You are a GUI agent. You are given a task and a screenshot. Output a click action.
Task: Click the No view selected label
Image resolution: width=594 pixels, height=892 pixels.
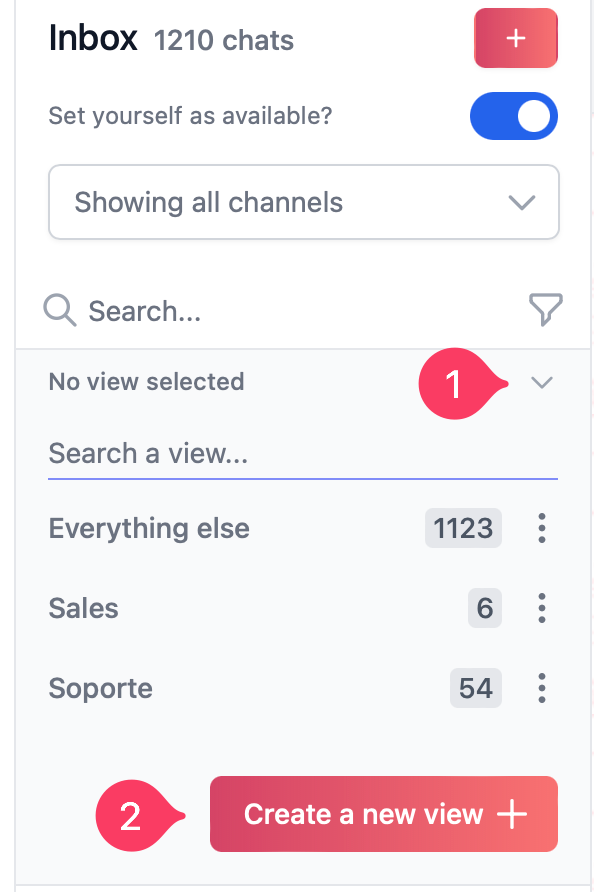[x=146, y=381]
